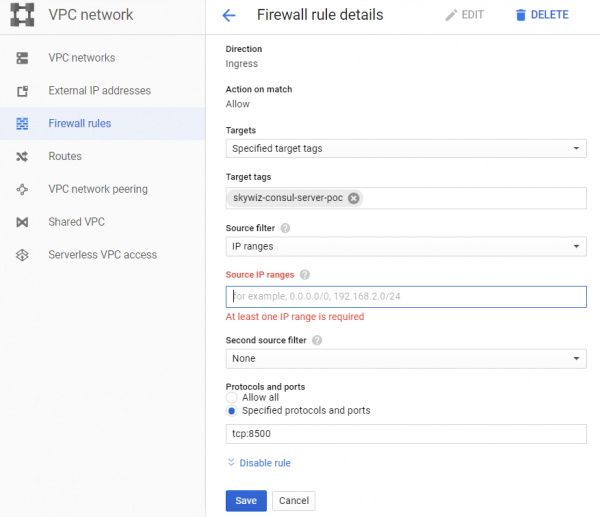The height and width of the screenshot is (517, 600).
Task: Click the Serverless VPC access icon
Action: tap(23, 255)
